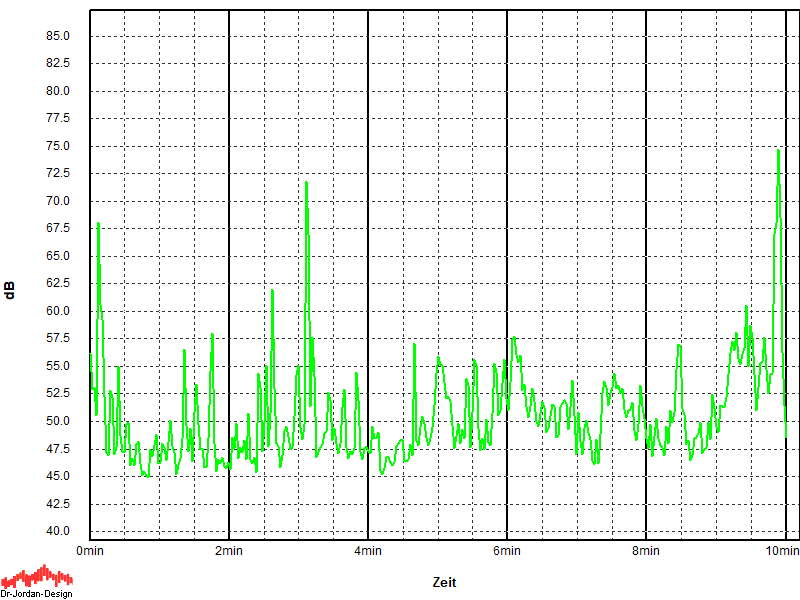Click the first green peak near 0min
The image size is (800, 600).
coord(98,225)
